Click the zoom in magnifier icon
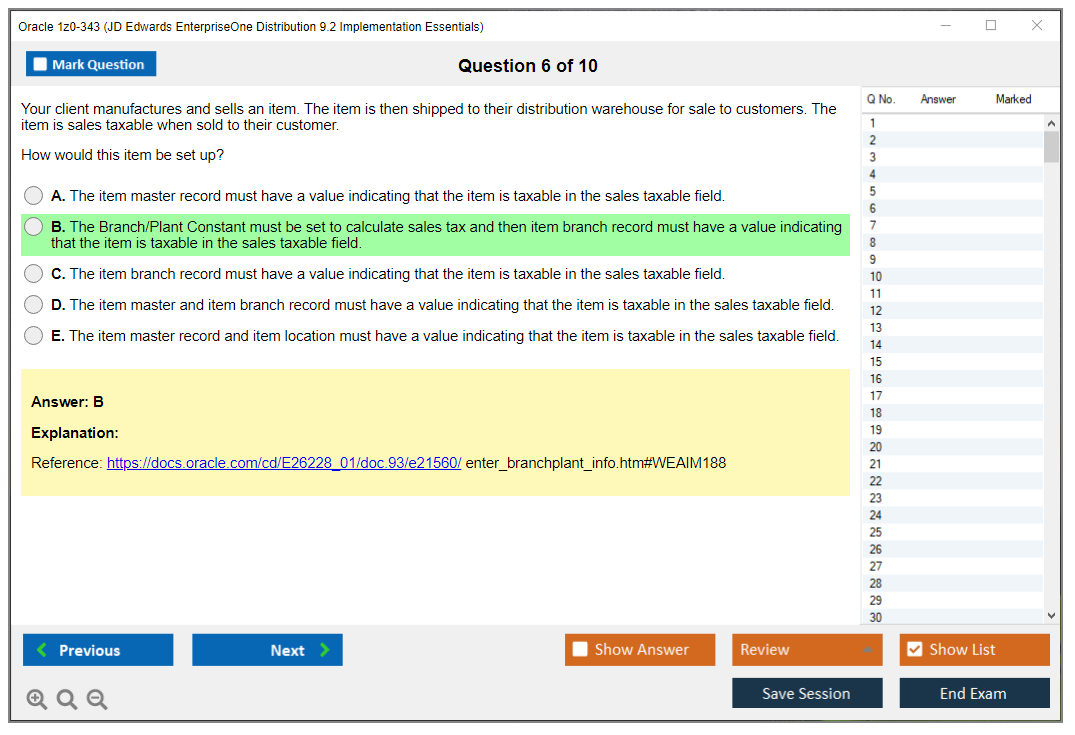 pos(37,700)
